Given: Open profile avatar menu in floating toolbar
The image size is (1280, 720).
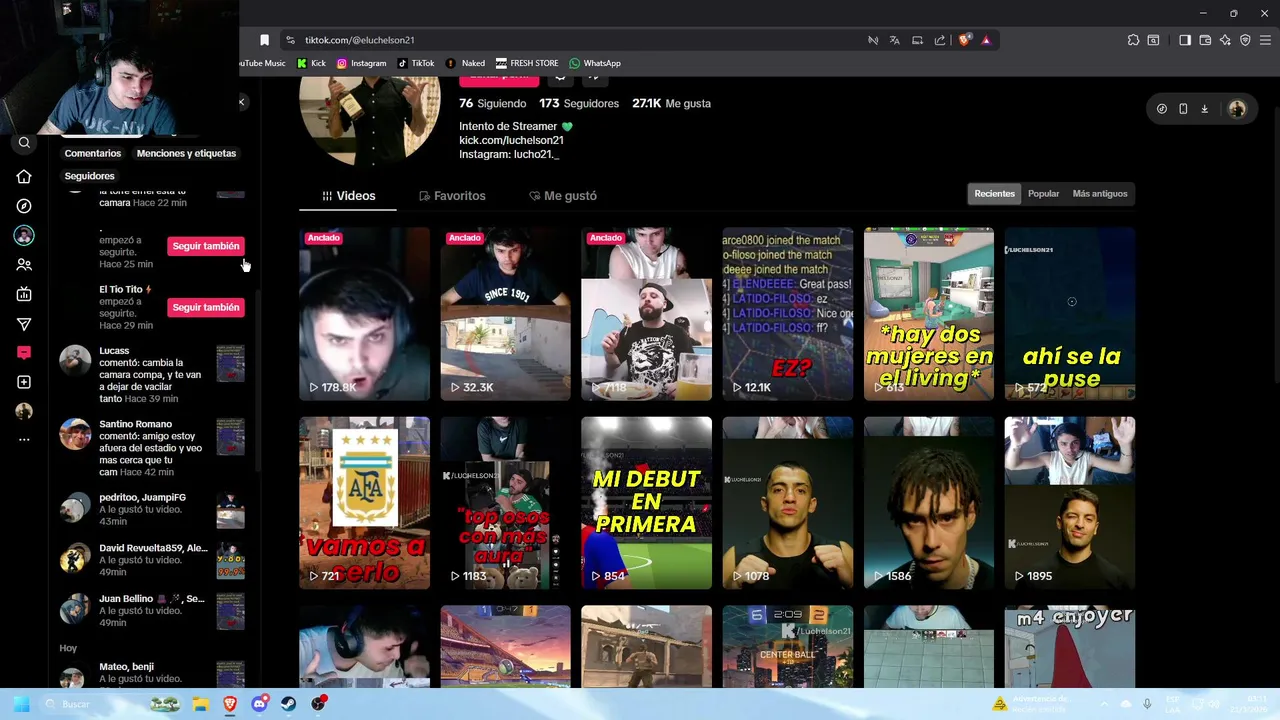Looking at the screenshot, I should pyautogui.click(x=1237, y=109).
